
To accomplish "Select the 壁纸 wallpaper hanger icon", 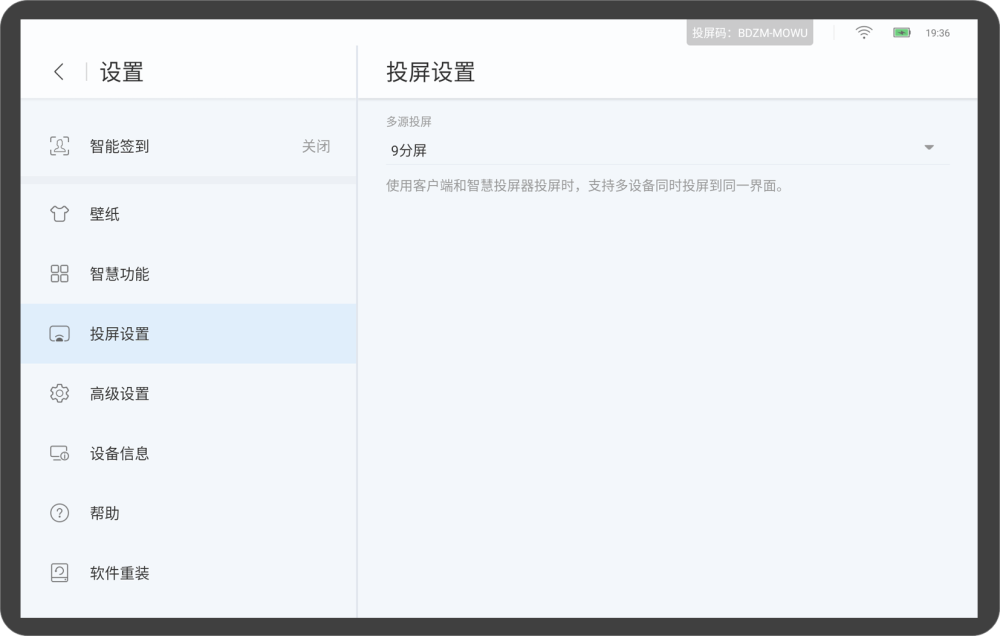I will (59, 213).
